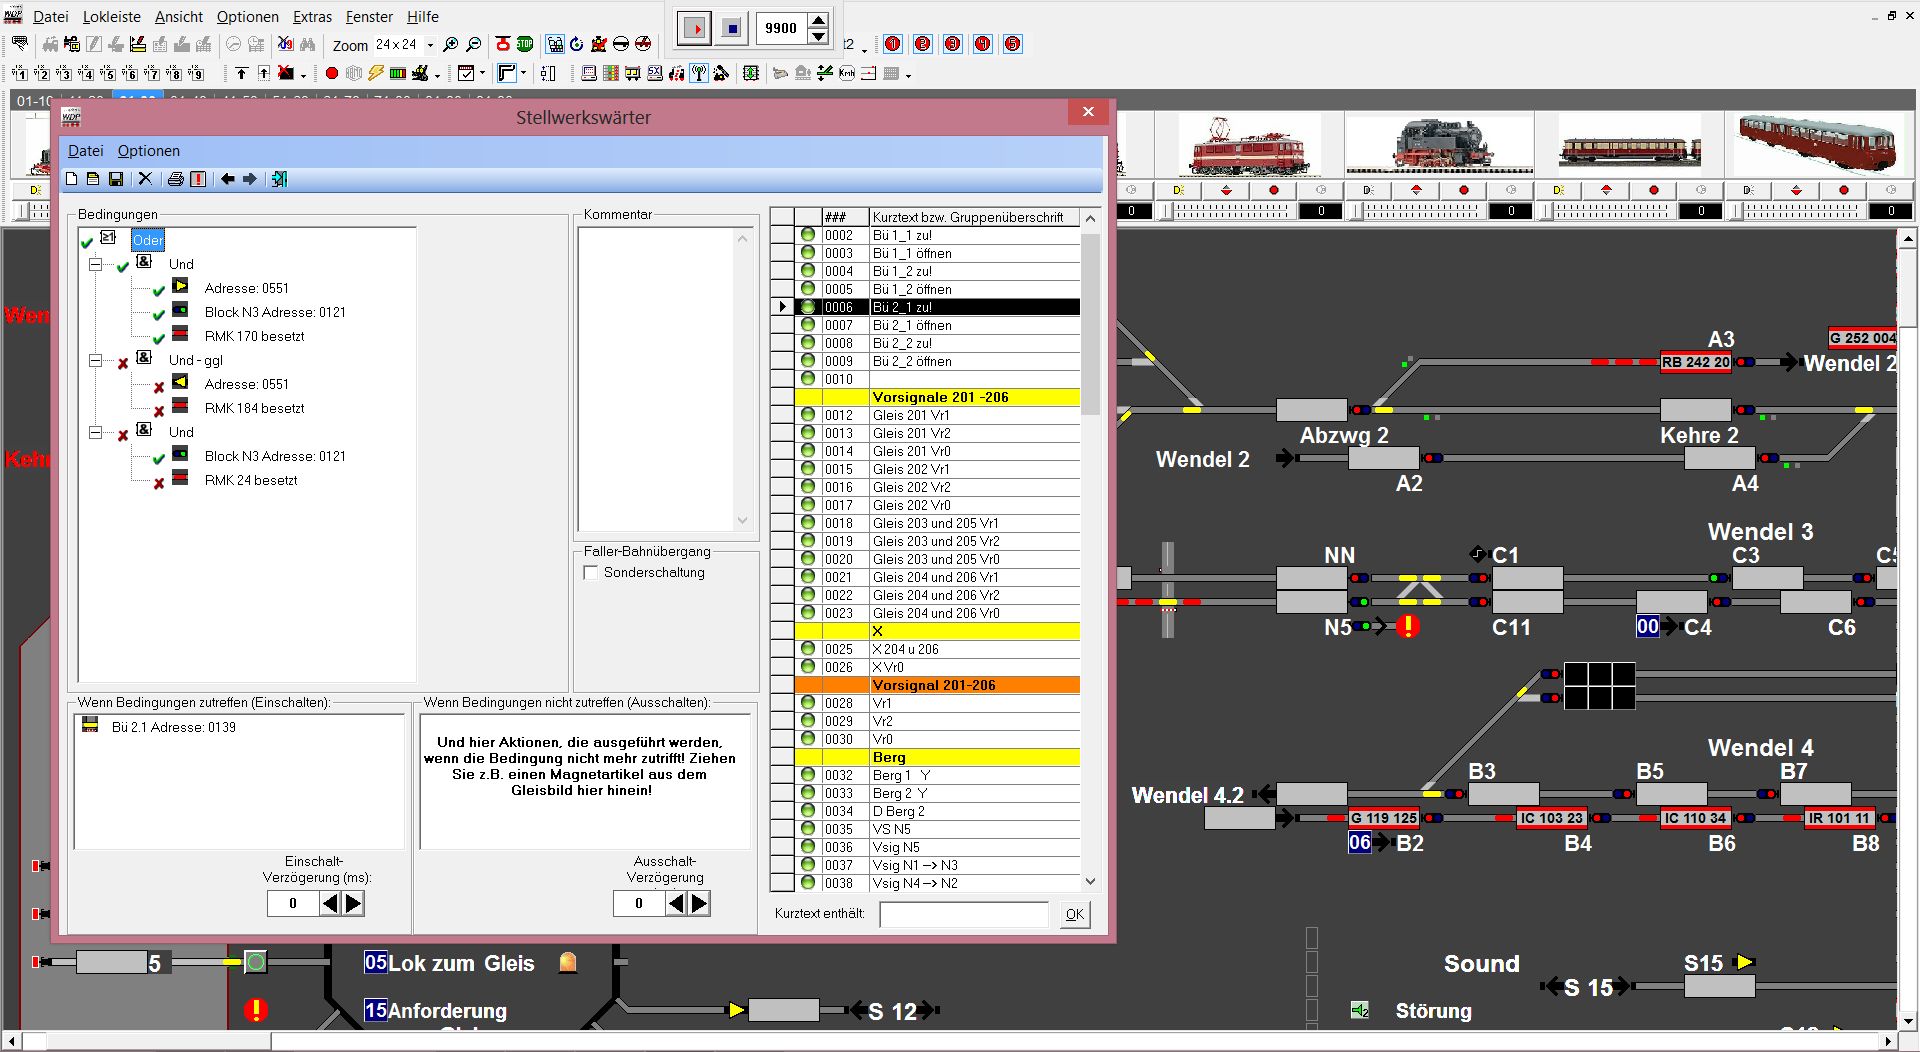Select the black steam locomotive thumbnail

pyautogui.click(x=1438, y=145)
